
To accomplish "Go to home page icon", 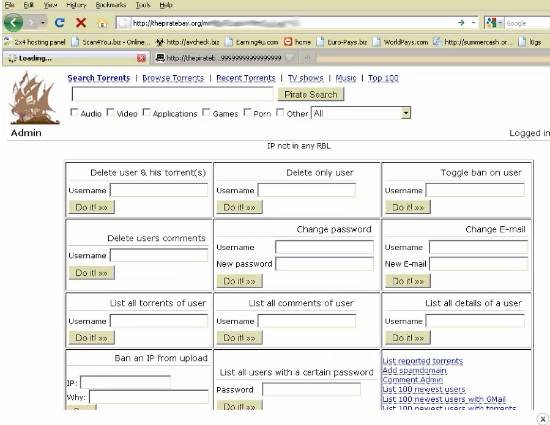I will pos(102,23).
